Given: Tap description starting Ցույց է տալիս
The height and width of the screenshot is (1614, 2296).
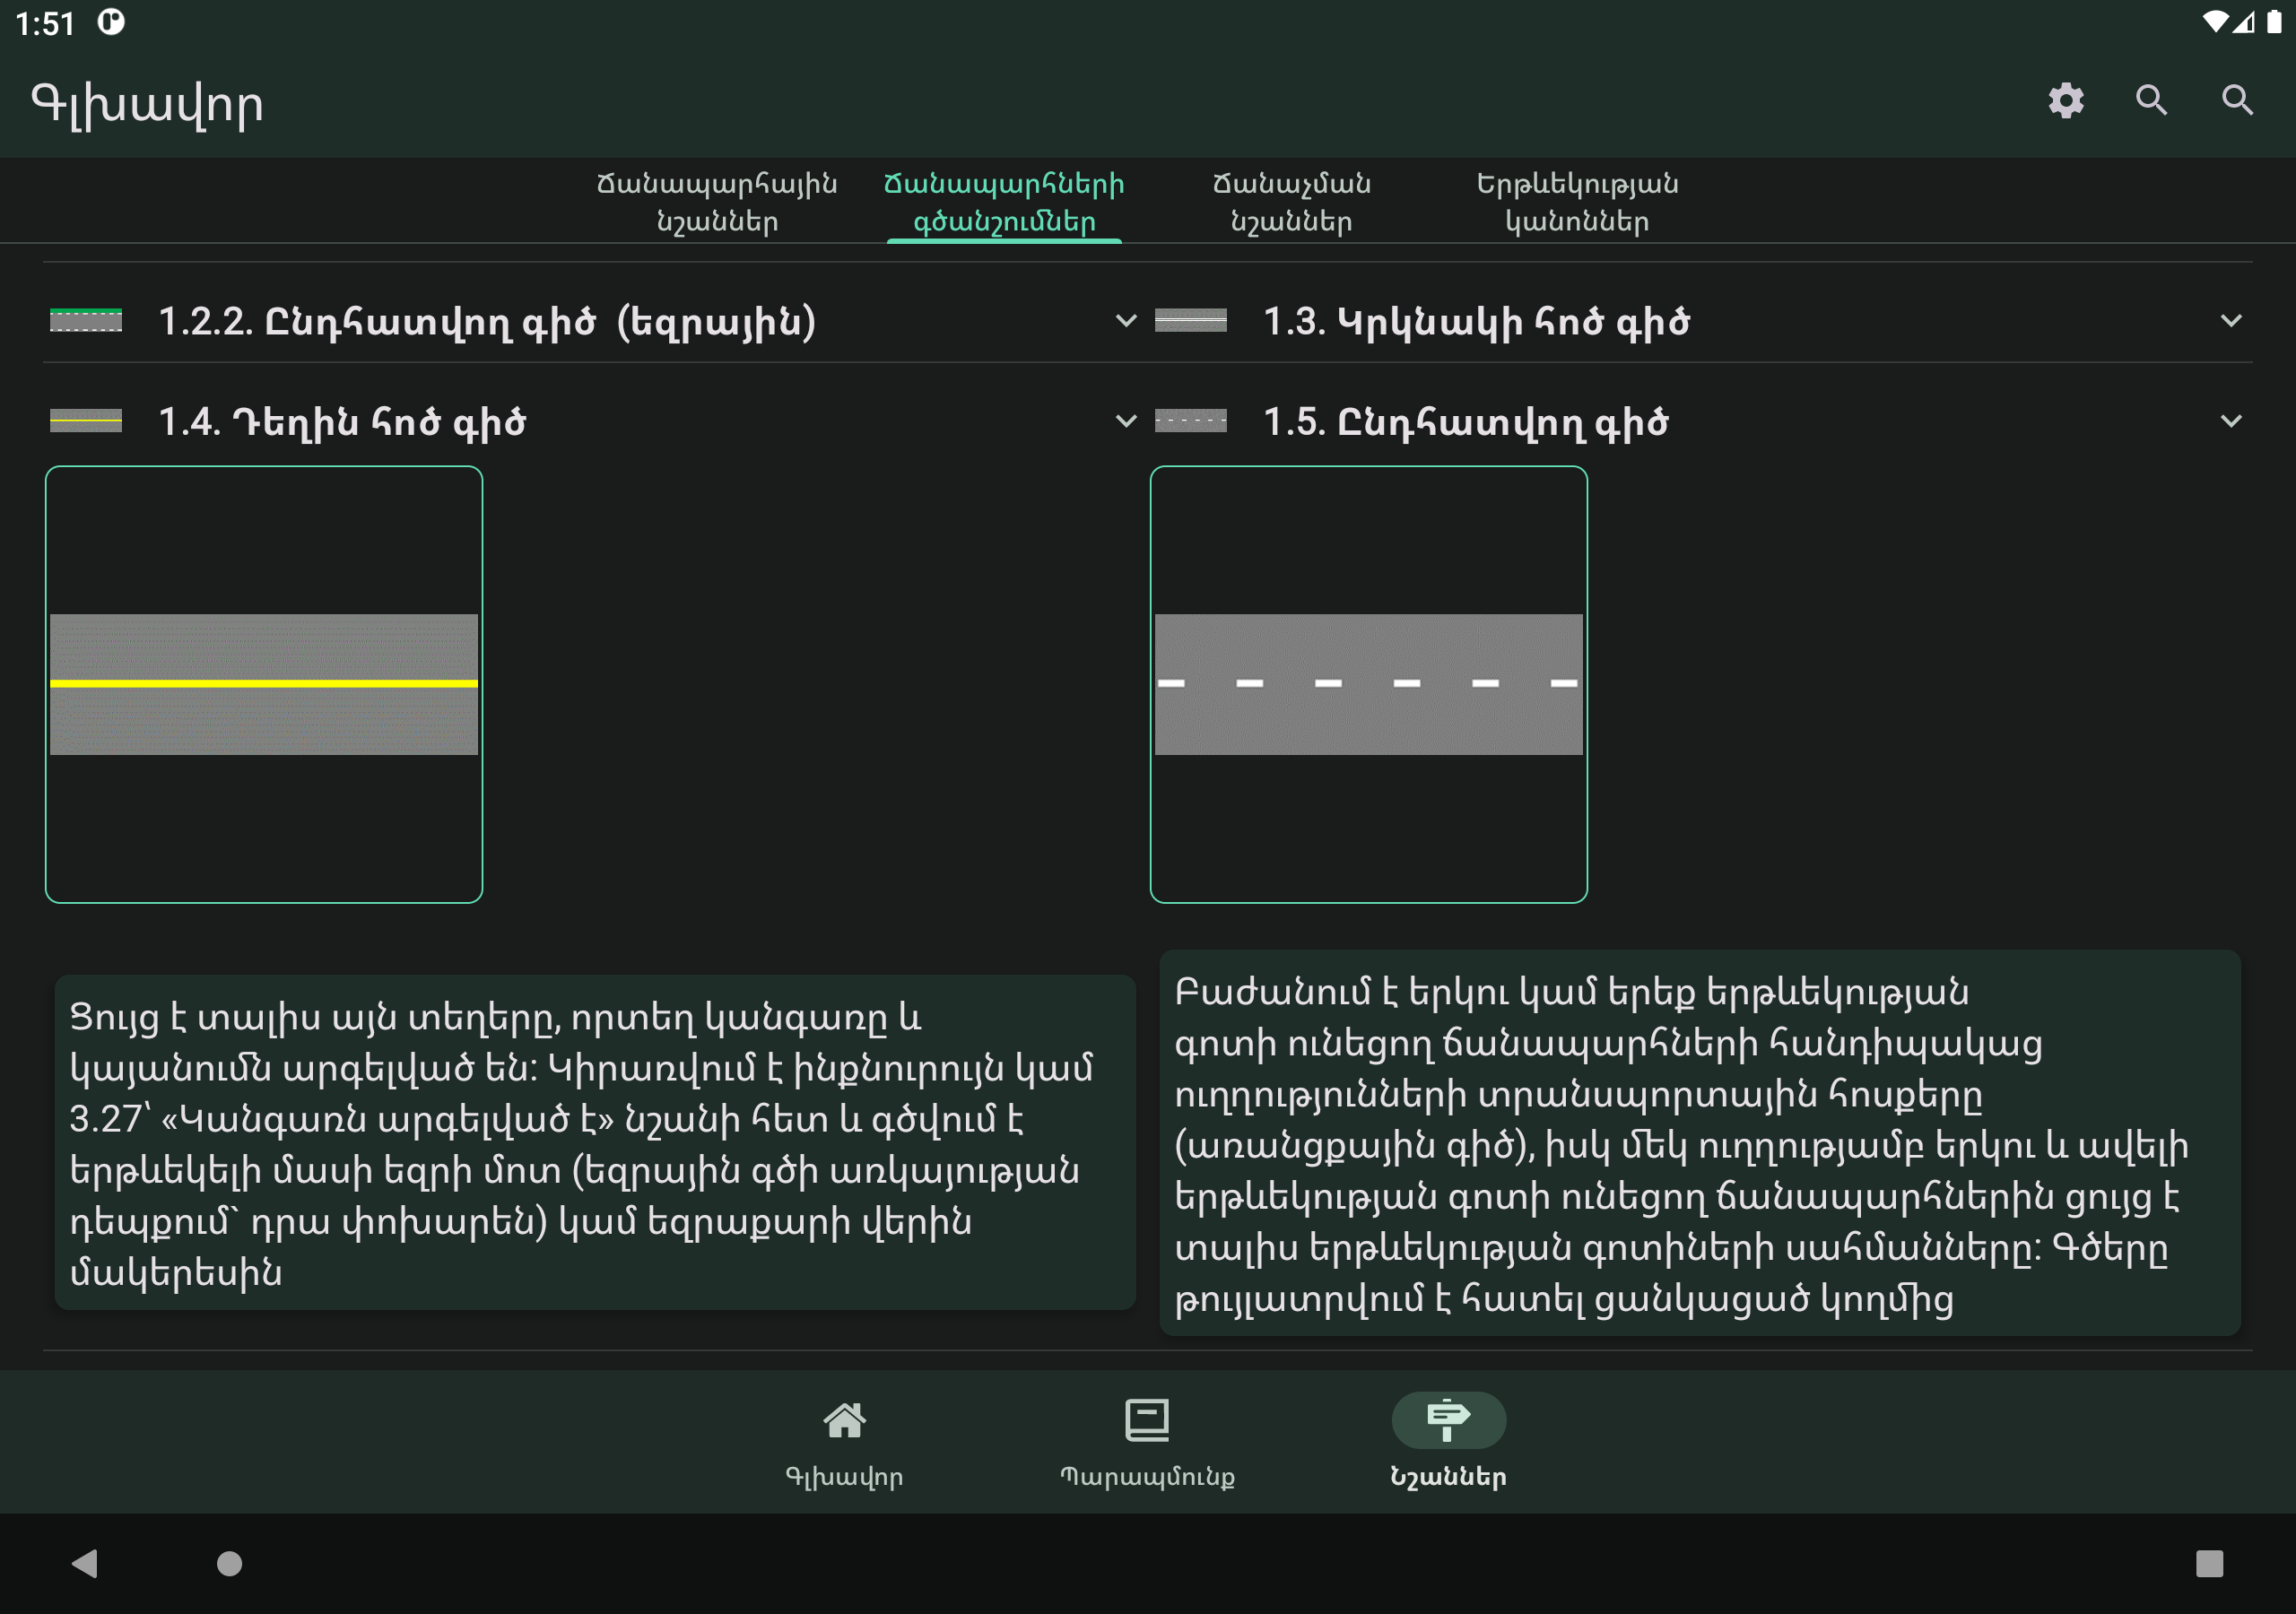Looking at the screenshot, I should (x=595, y=1143).
